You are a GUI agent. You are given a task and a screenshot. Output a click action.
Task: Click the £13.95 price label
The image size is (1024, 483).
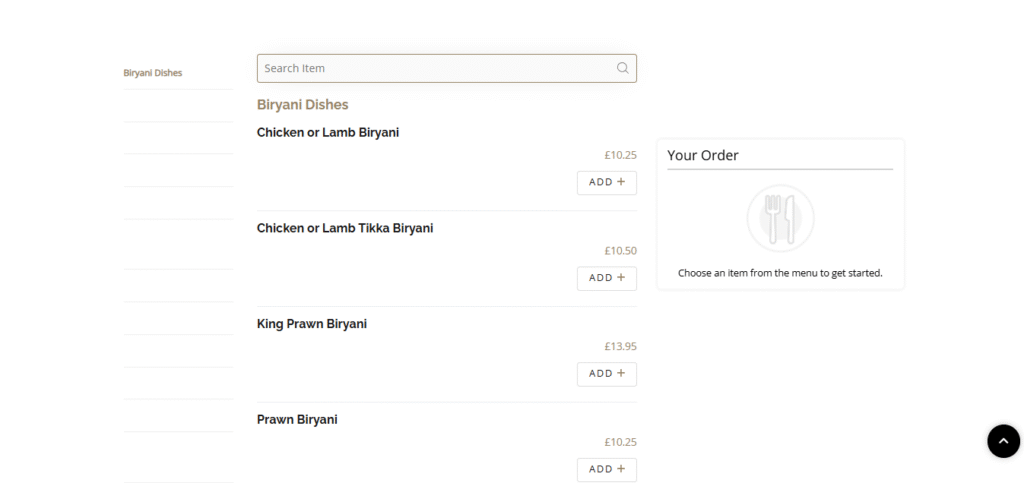pyautogui.click(x=620, y=346)
